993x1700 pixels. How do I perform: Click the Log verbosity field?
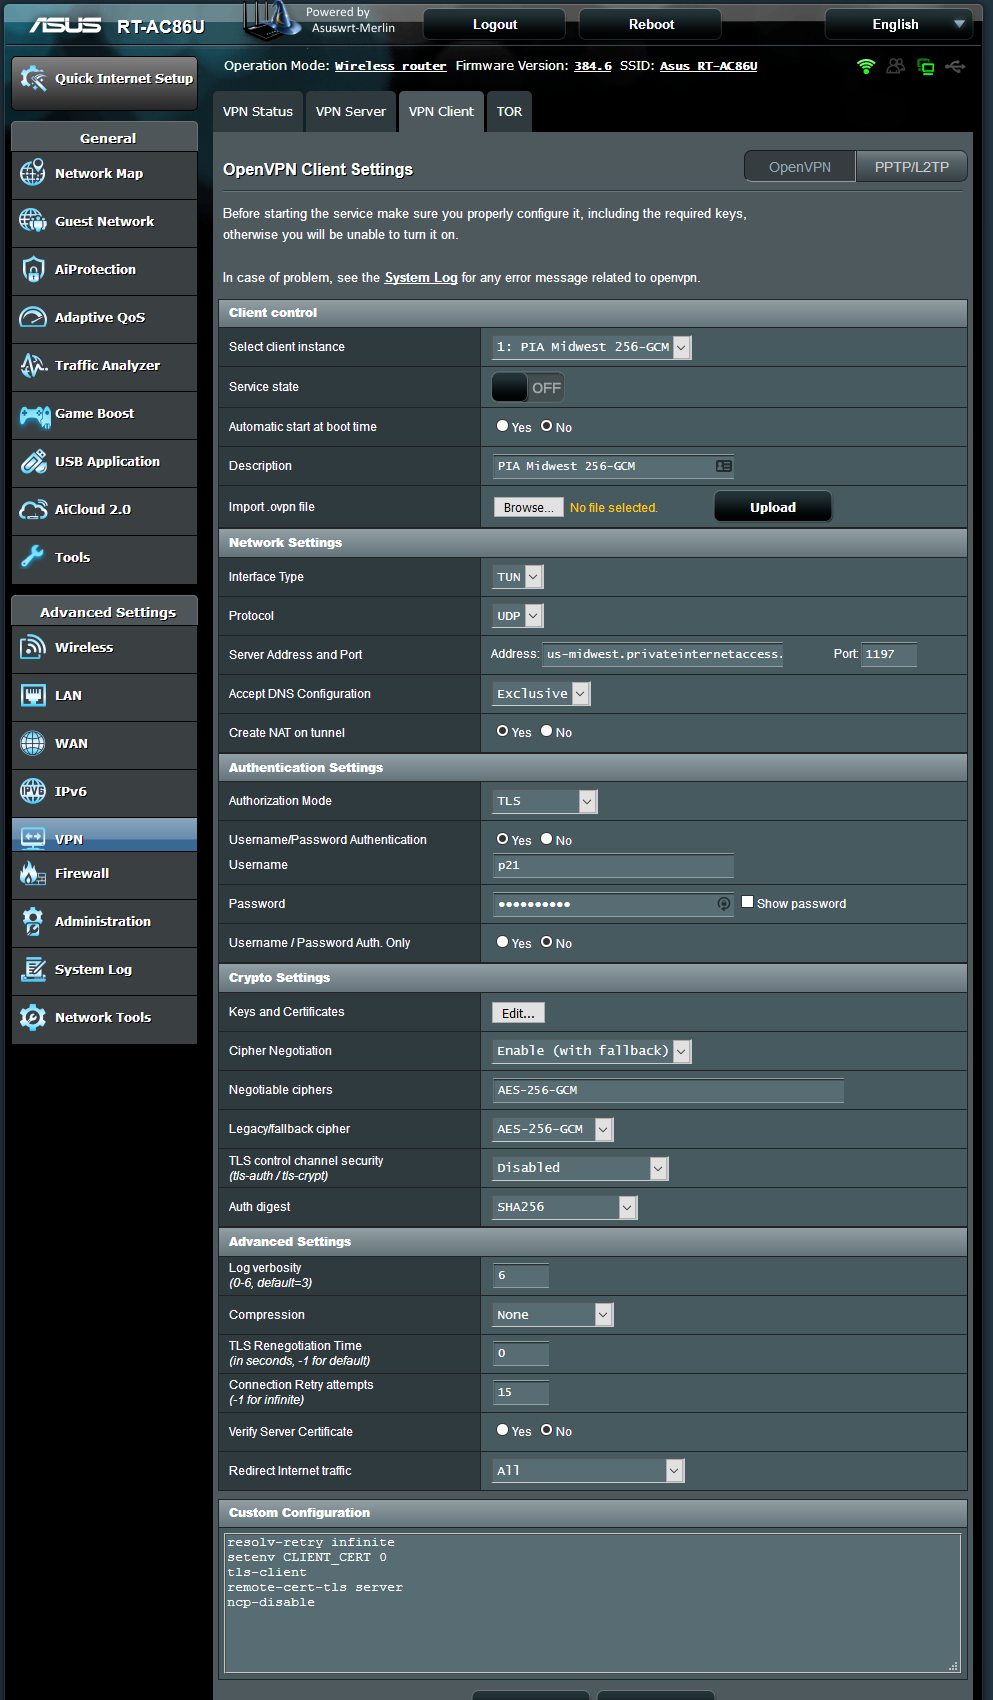pyautogui.click(x=521, y=1275)
